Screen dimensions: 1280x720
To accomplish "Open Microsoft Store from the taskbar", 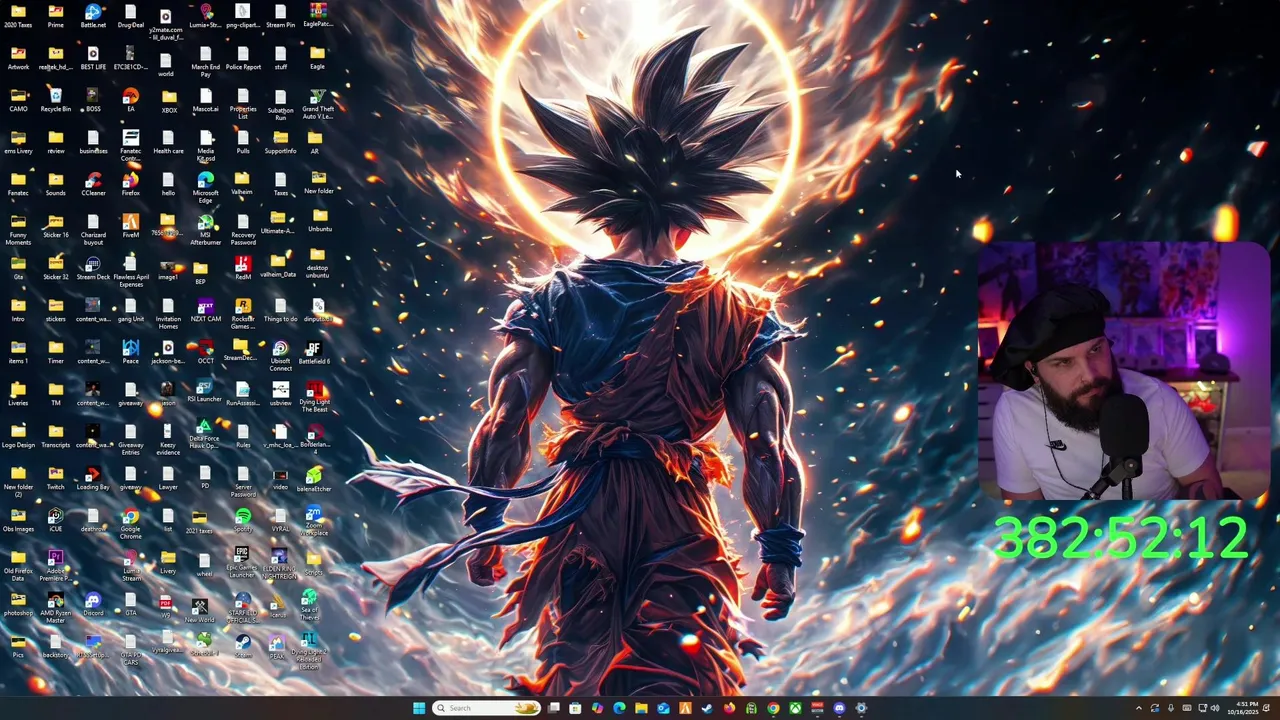I will click(575, 708).
